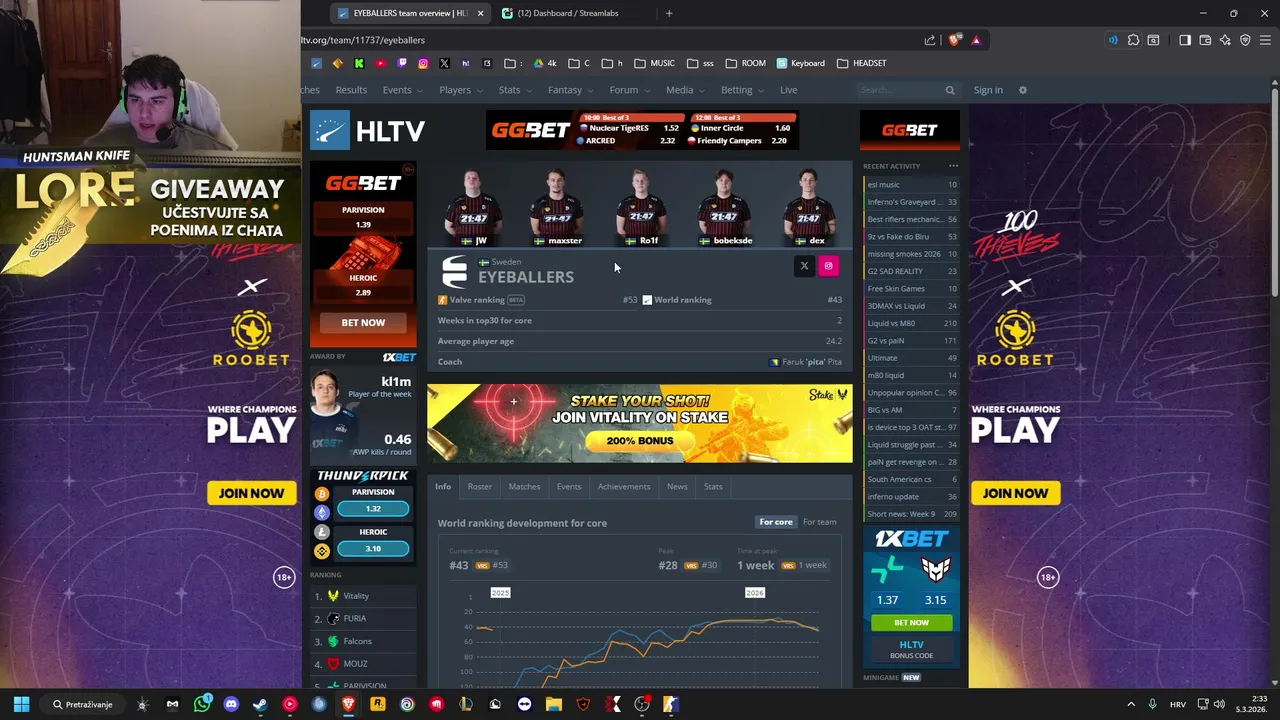This screenshot has width=1280, height=720.
Task: Open the MUSIC bookmarks folder
Action: point(654,63)
